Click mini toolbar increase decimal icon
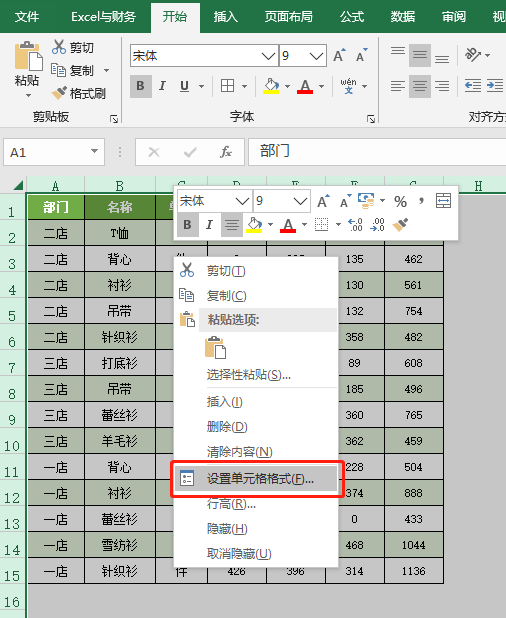 tap(355, 225)
